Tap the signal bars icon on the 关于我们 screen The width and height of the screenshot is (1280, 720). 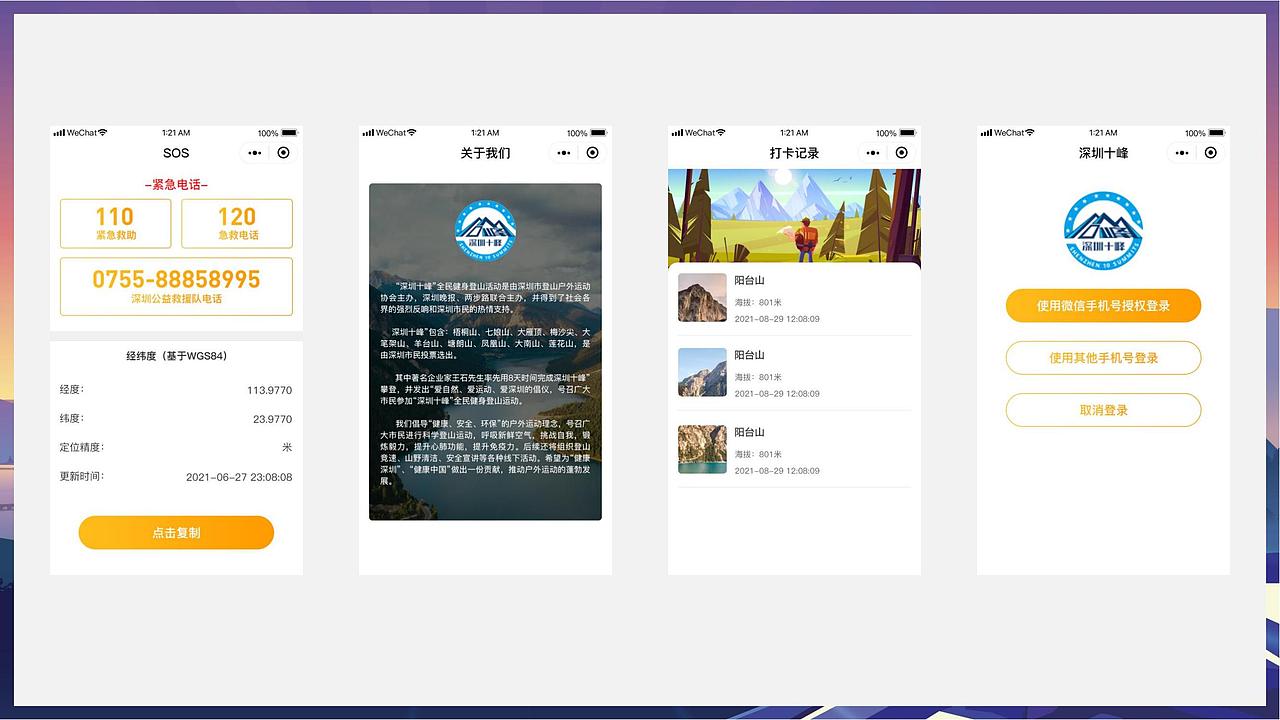(368, 133)
